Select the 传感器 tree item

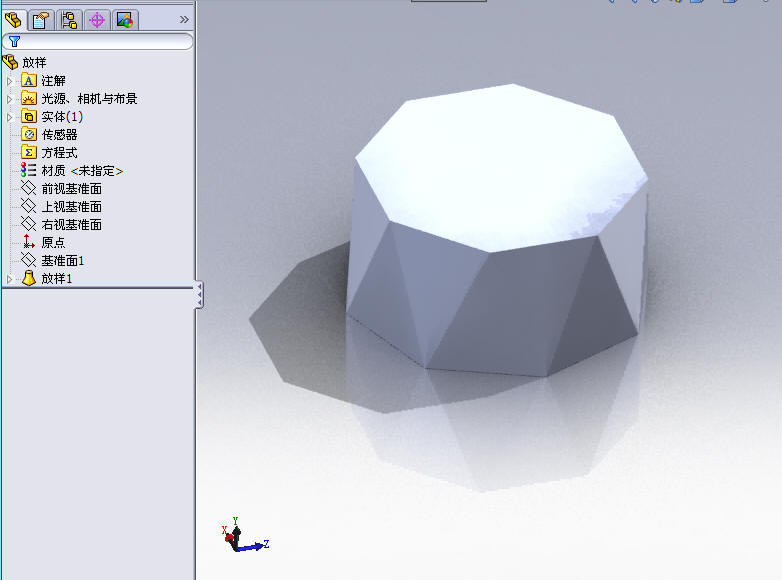click(59, 135)
